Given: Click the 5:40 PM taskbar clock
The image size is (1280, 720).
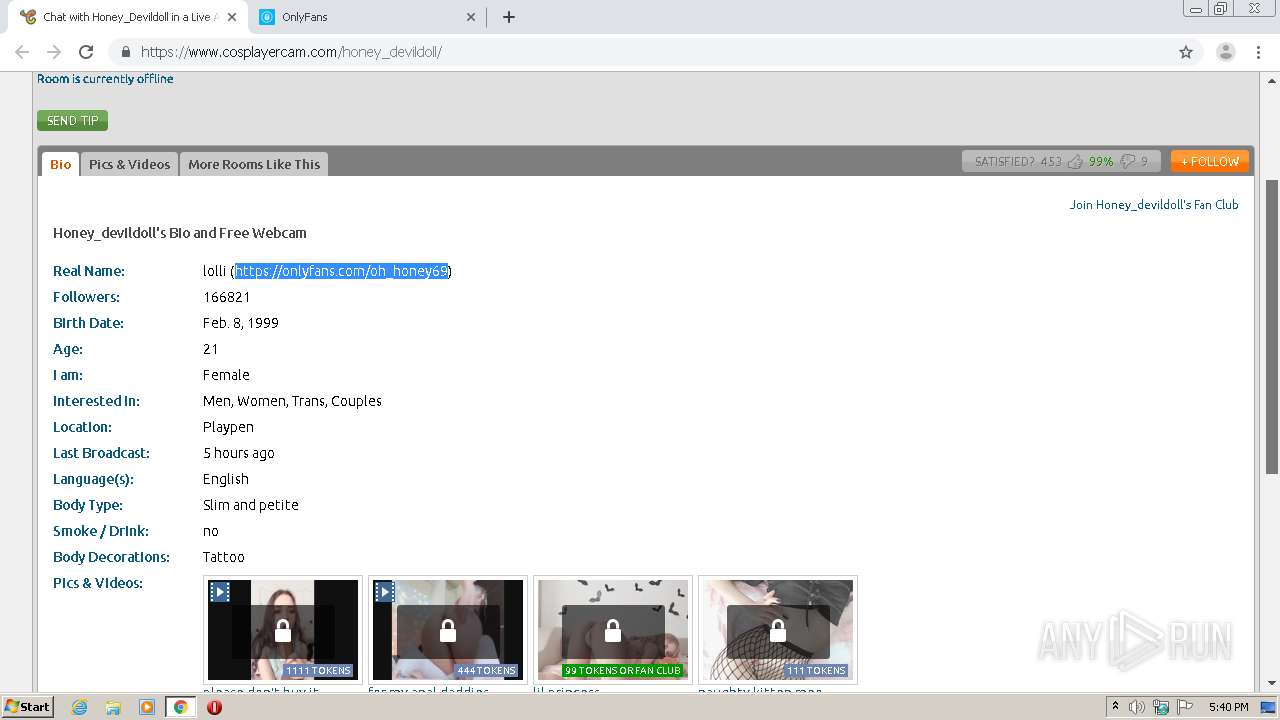Looking at the screenshot, I should coord(1228,707).
